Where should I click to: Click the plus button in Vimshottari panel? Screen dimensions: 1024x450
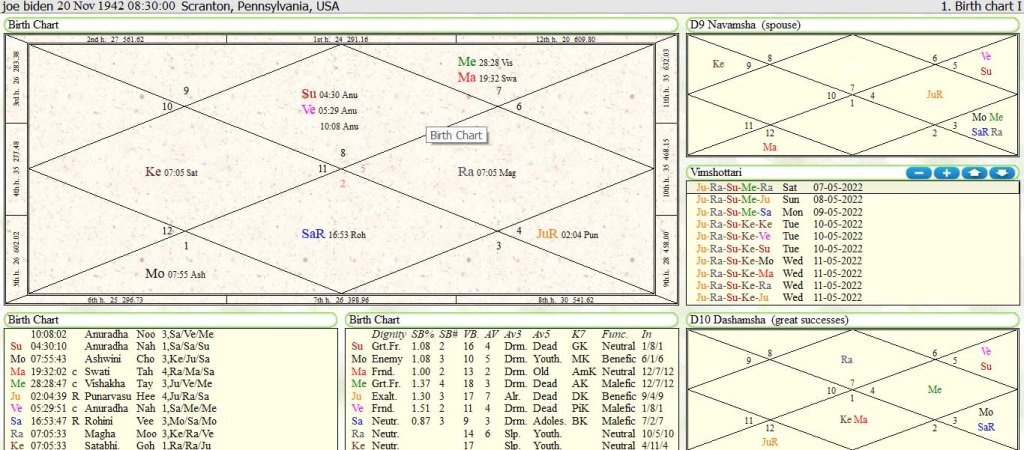(946, 173)
